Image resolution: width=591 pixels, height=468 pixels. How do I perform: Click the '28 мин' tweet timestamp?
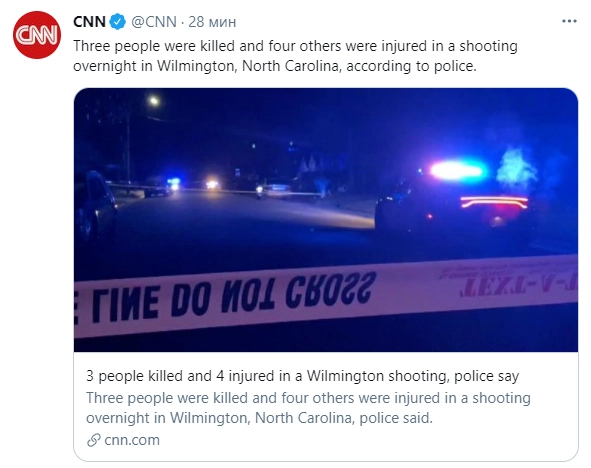[x=212, y=22]
